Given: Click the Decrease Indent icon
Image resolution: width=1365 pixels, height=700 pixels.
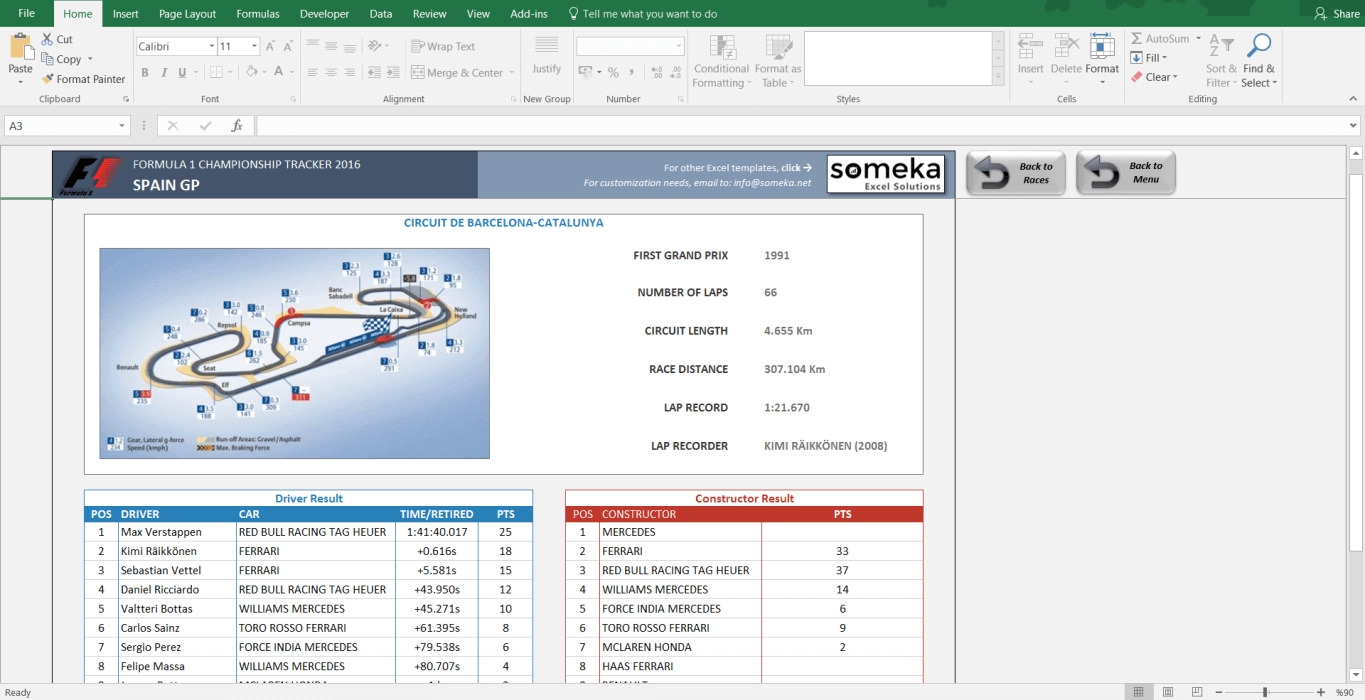Looking at the screenshot, I should click(374, 72).
